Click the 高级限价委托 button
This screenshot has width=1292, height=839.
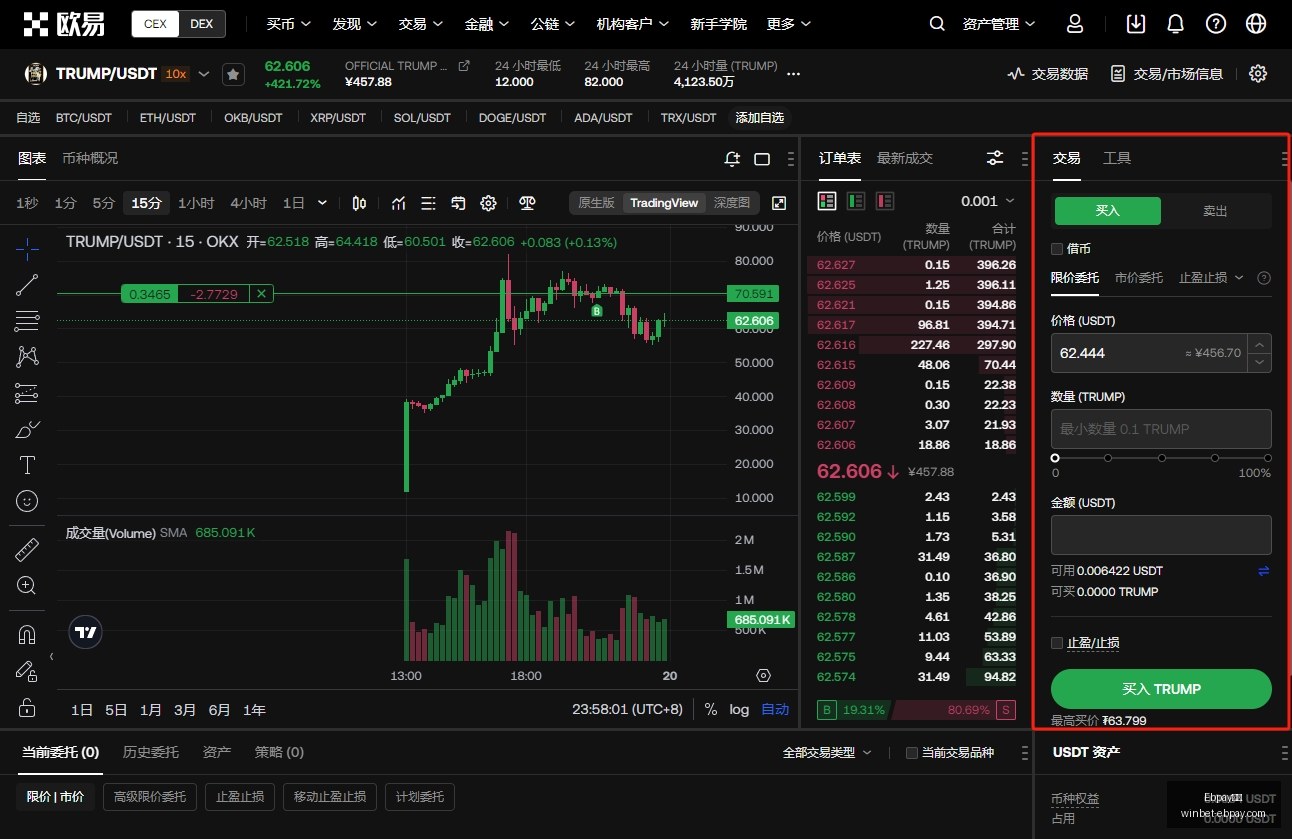[150, 797]
